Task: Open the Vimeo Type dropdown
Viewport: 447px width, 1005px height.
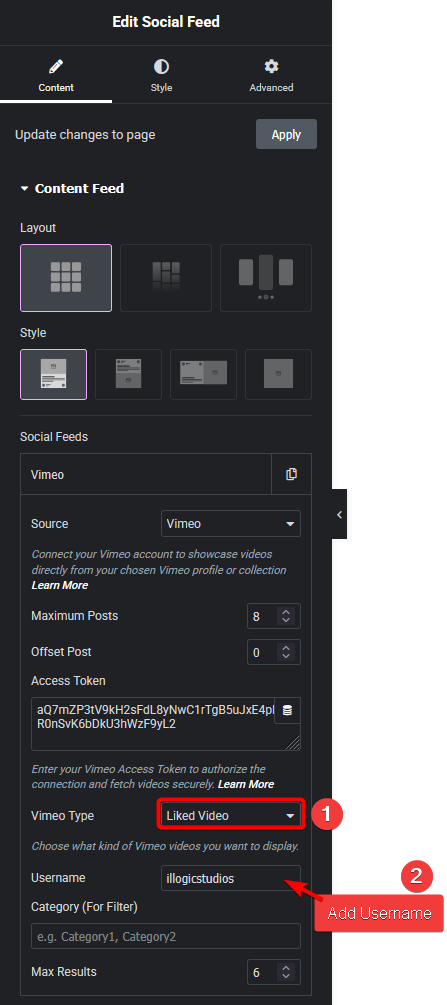Action: point(231,816)
